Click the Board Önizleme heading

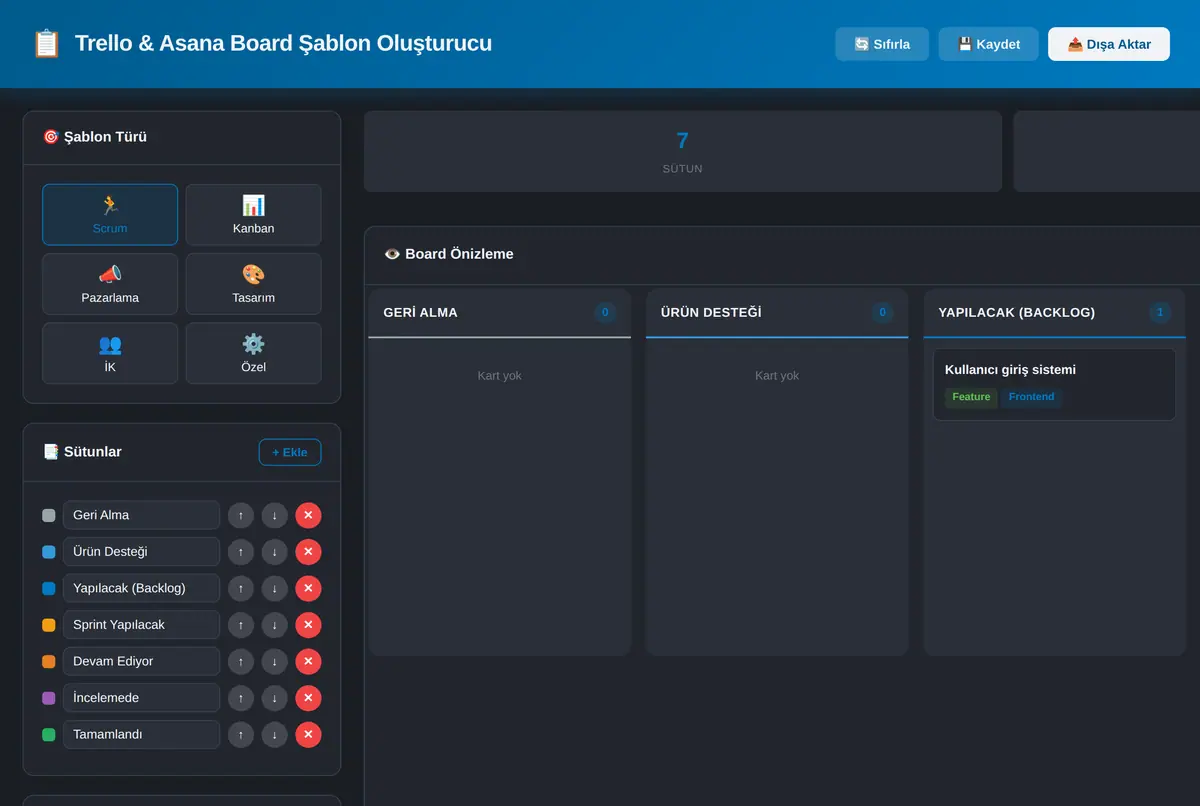click(449, 254)
